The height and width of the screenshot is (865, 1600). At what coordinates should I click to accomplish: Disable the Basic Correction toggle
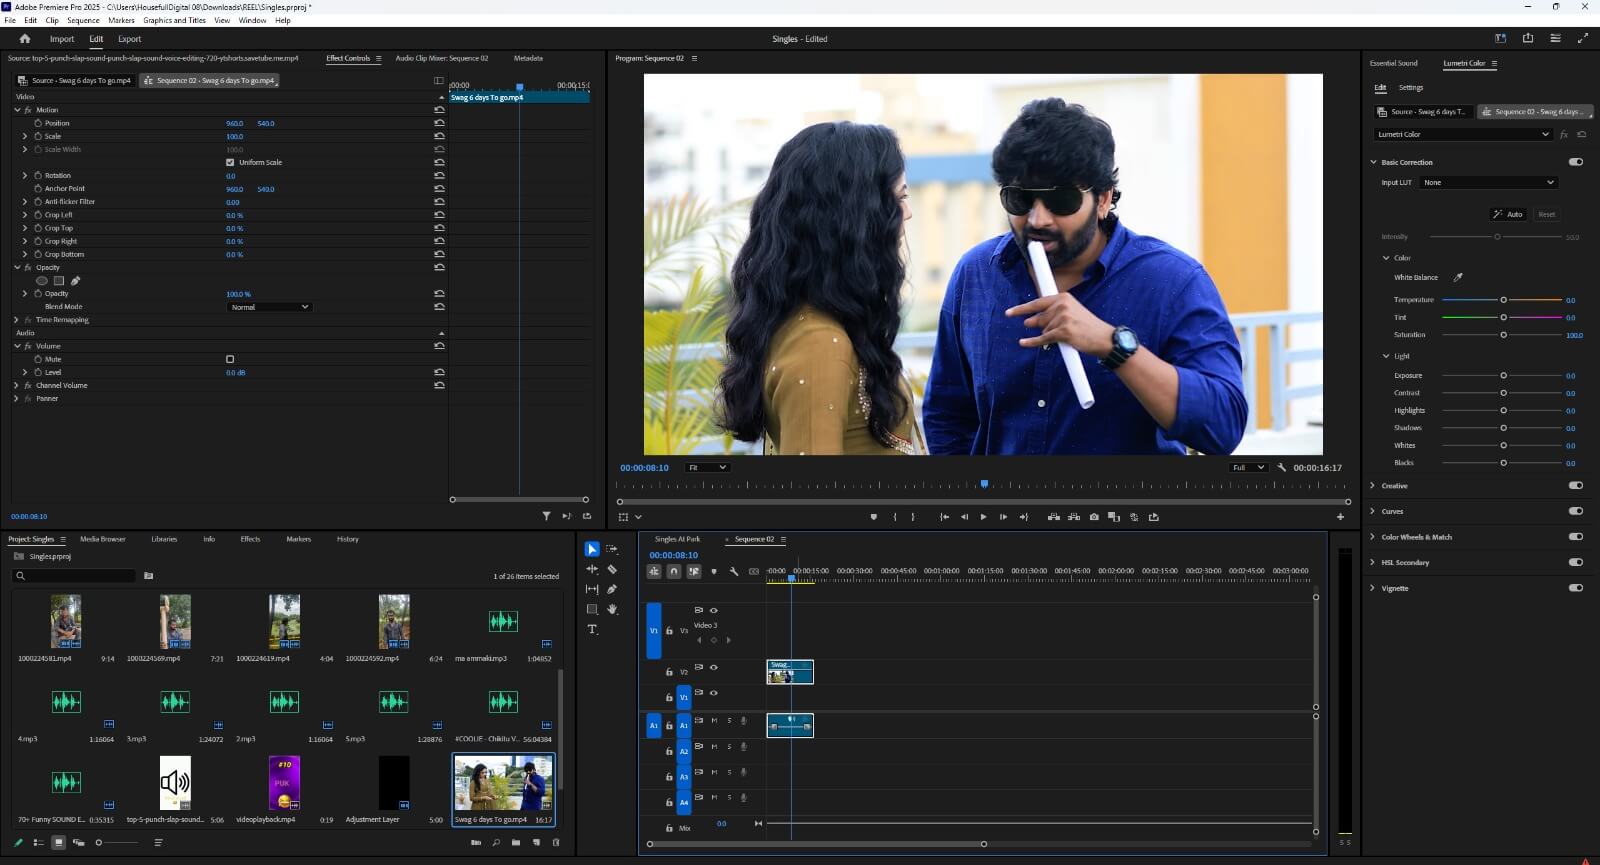[x=1576, y=162]
